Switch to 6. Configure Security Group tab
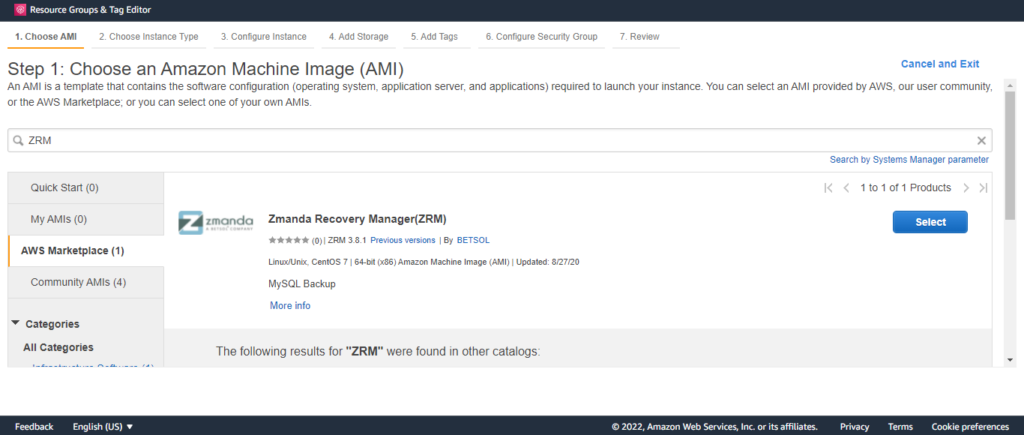Image resolution: width=1024 pixels, height=435 pixels. [x=541, y=37]
